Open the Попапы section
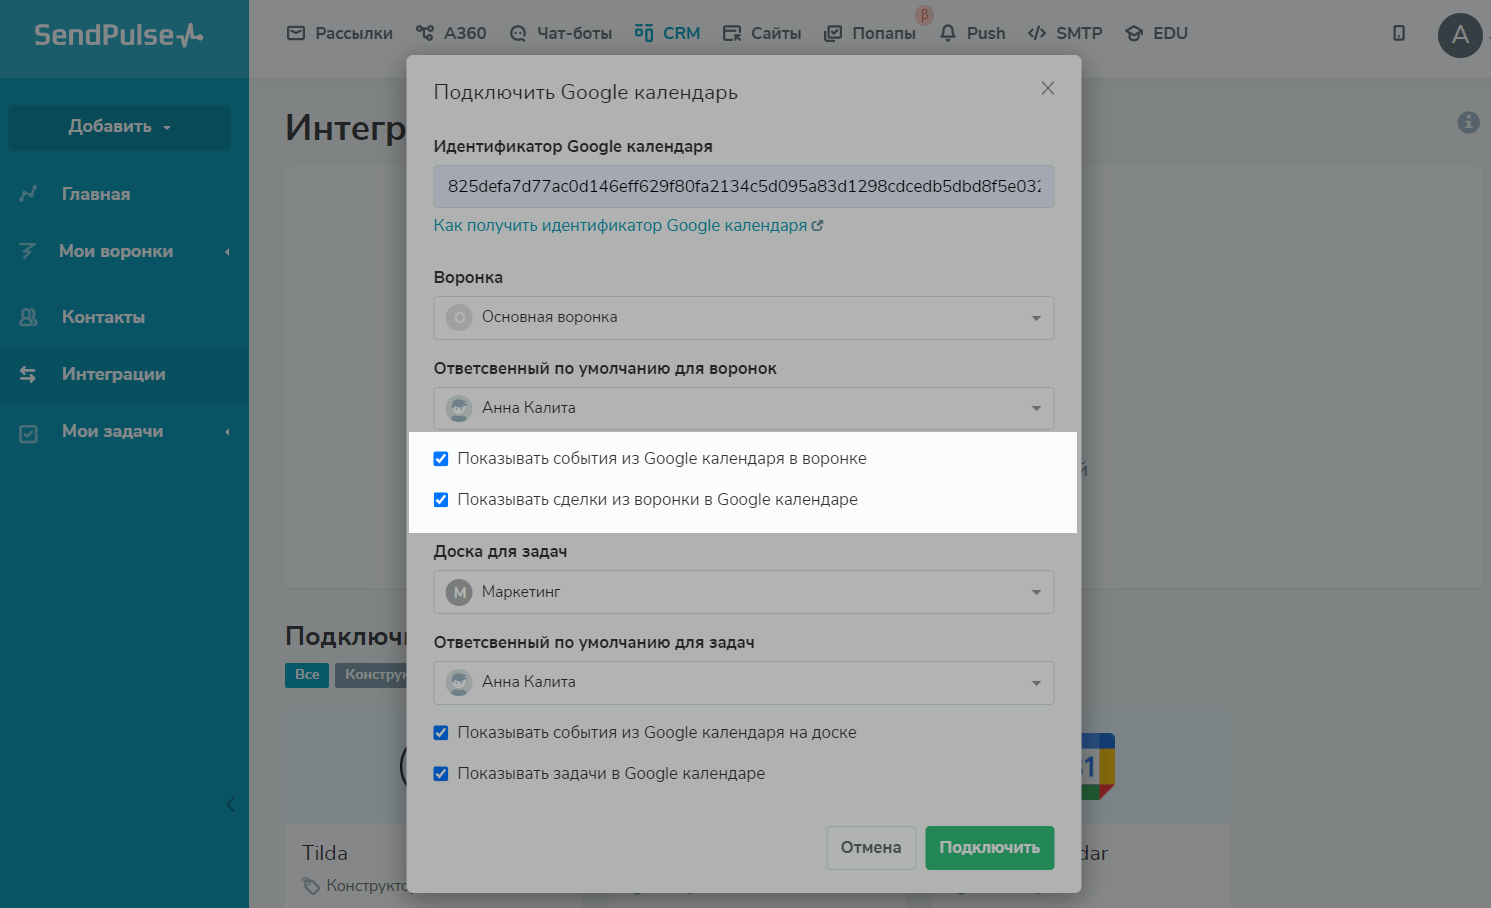1491x908 pixels. click(869, 33)
